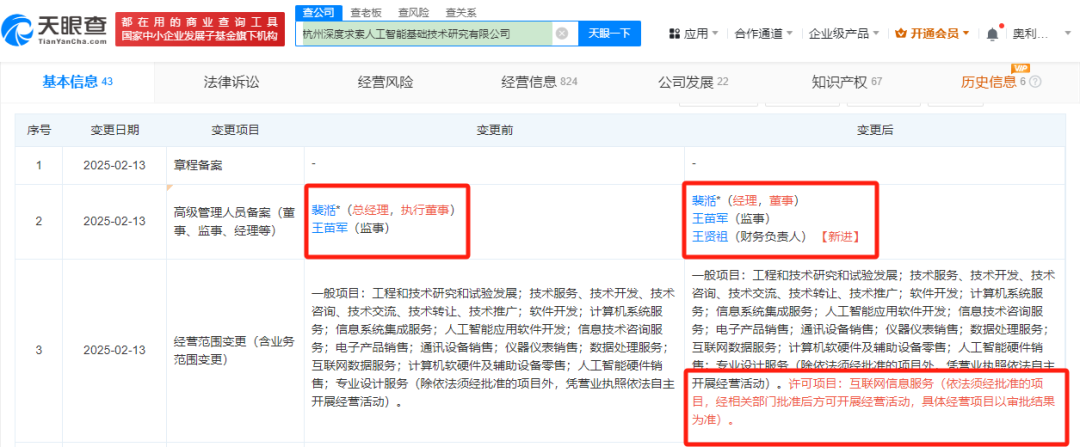Click the date in row 2
1080x447 pixels.
114,221
